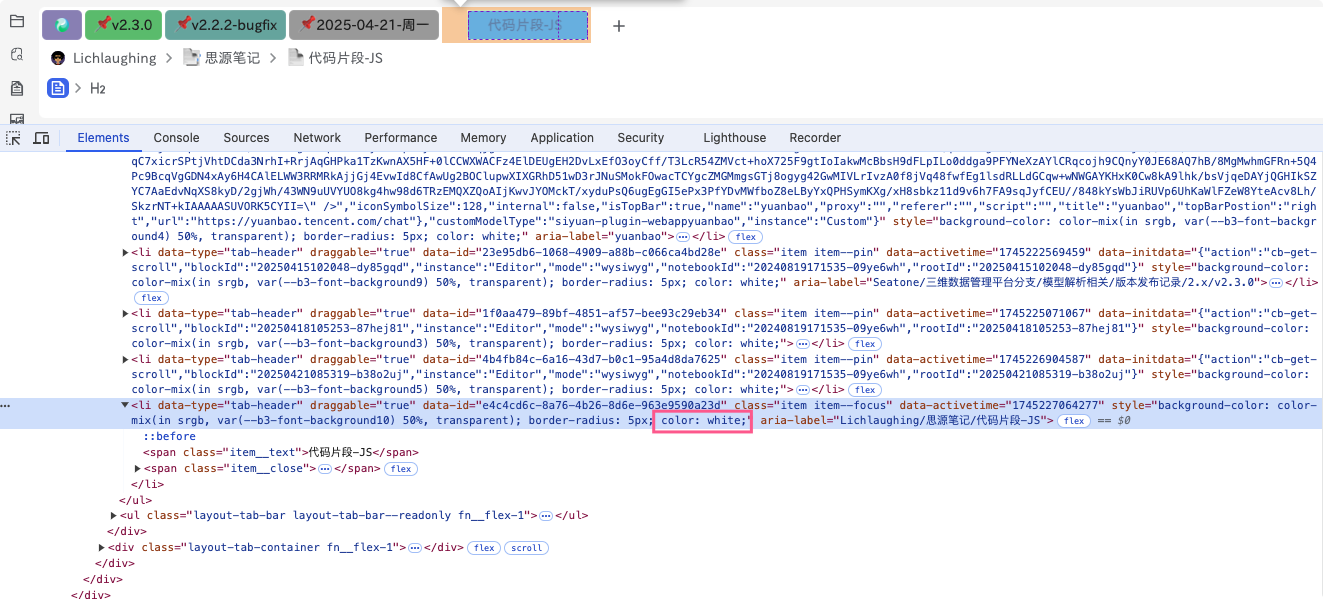Open the purple pinned tab with swirl icon
Image resolution: width=1323 pixels, height=599 pixels.
[61, 25]
